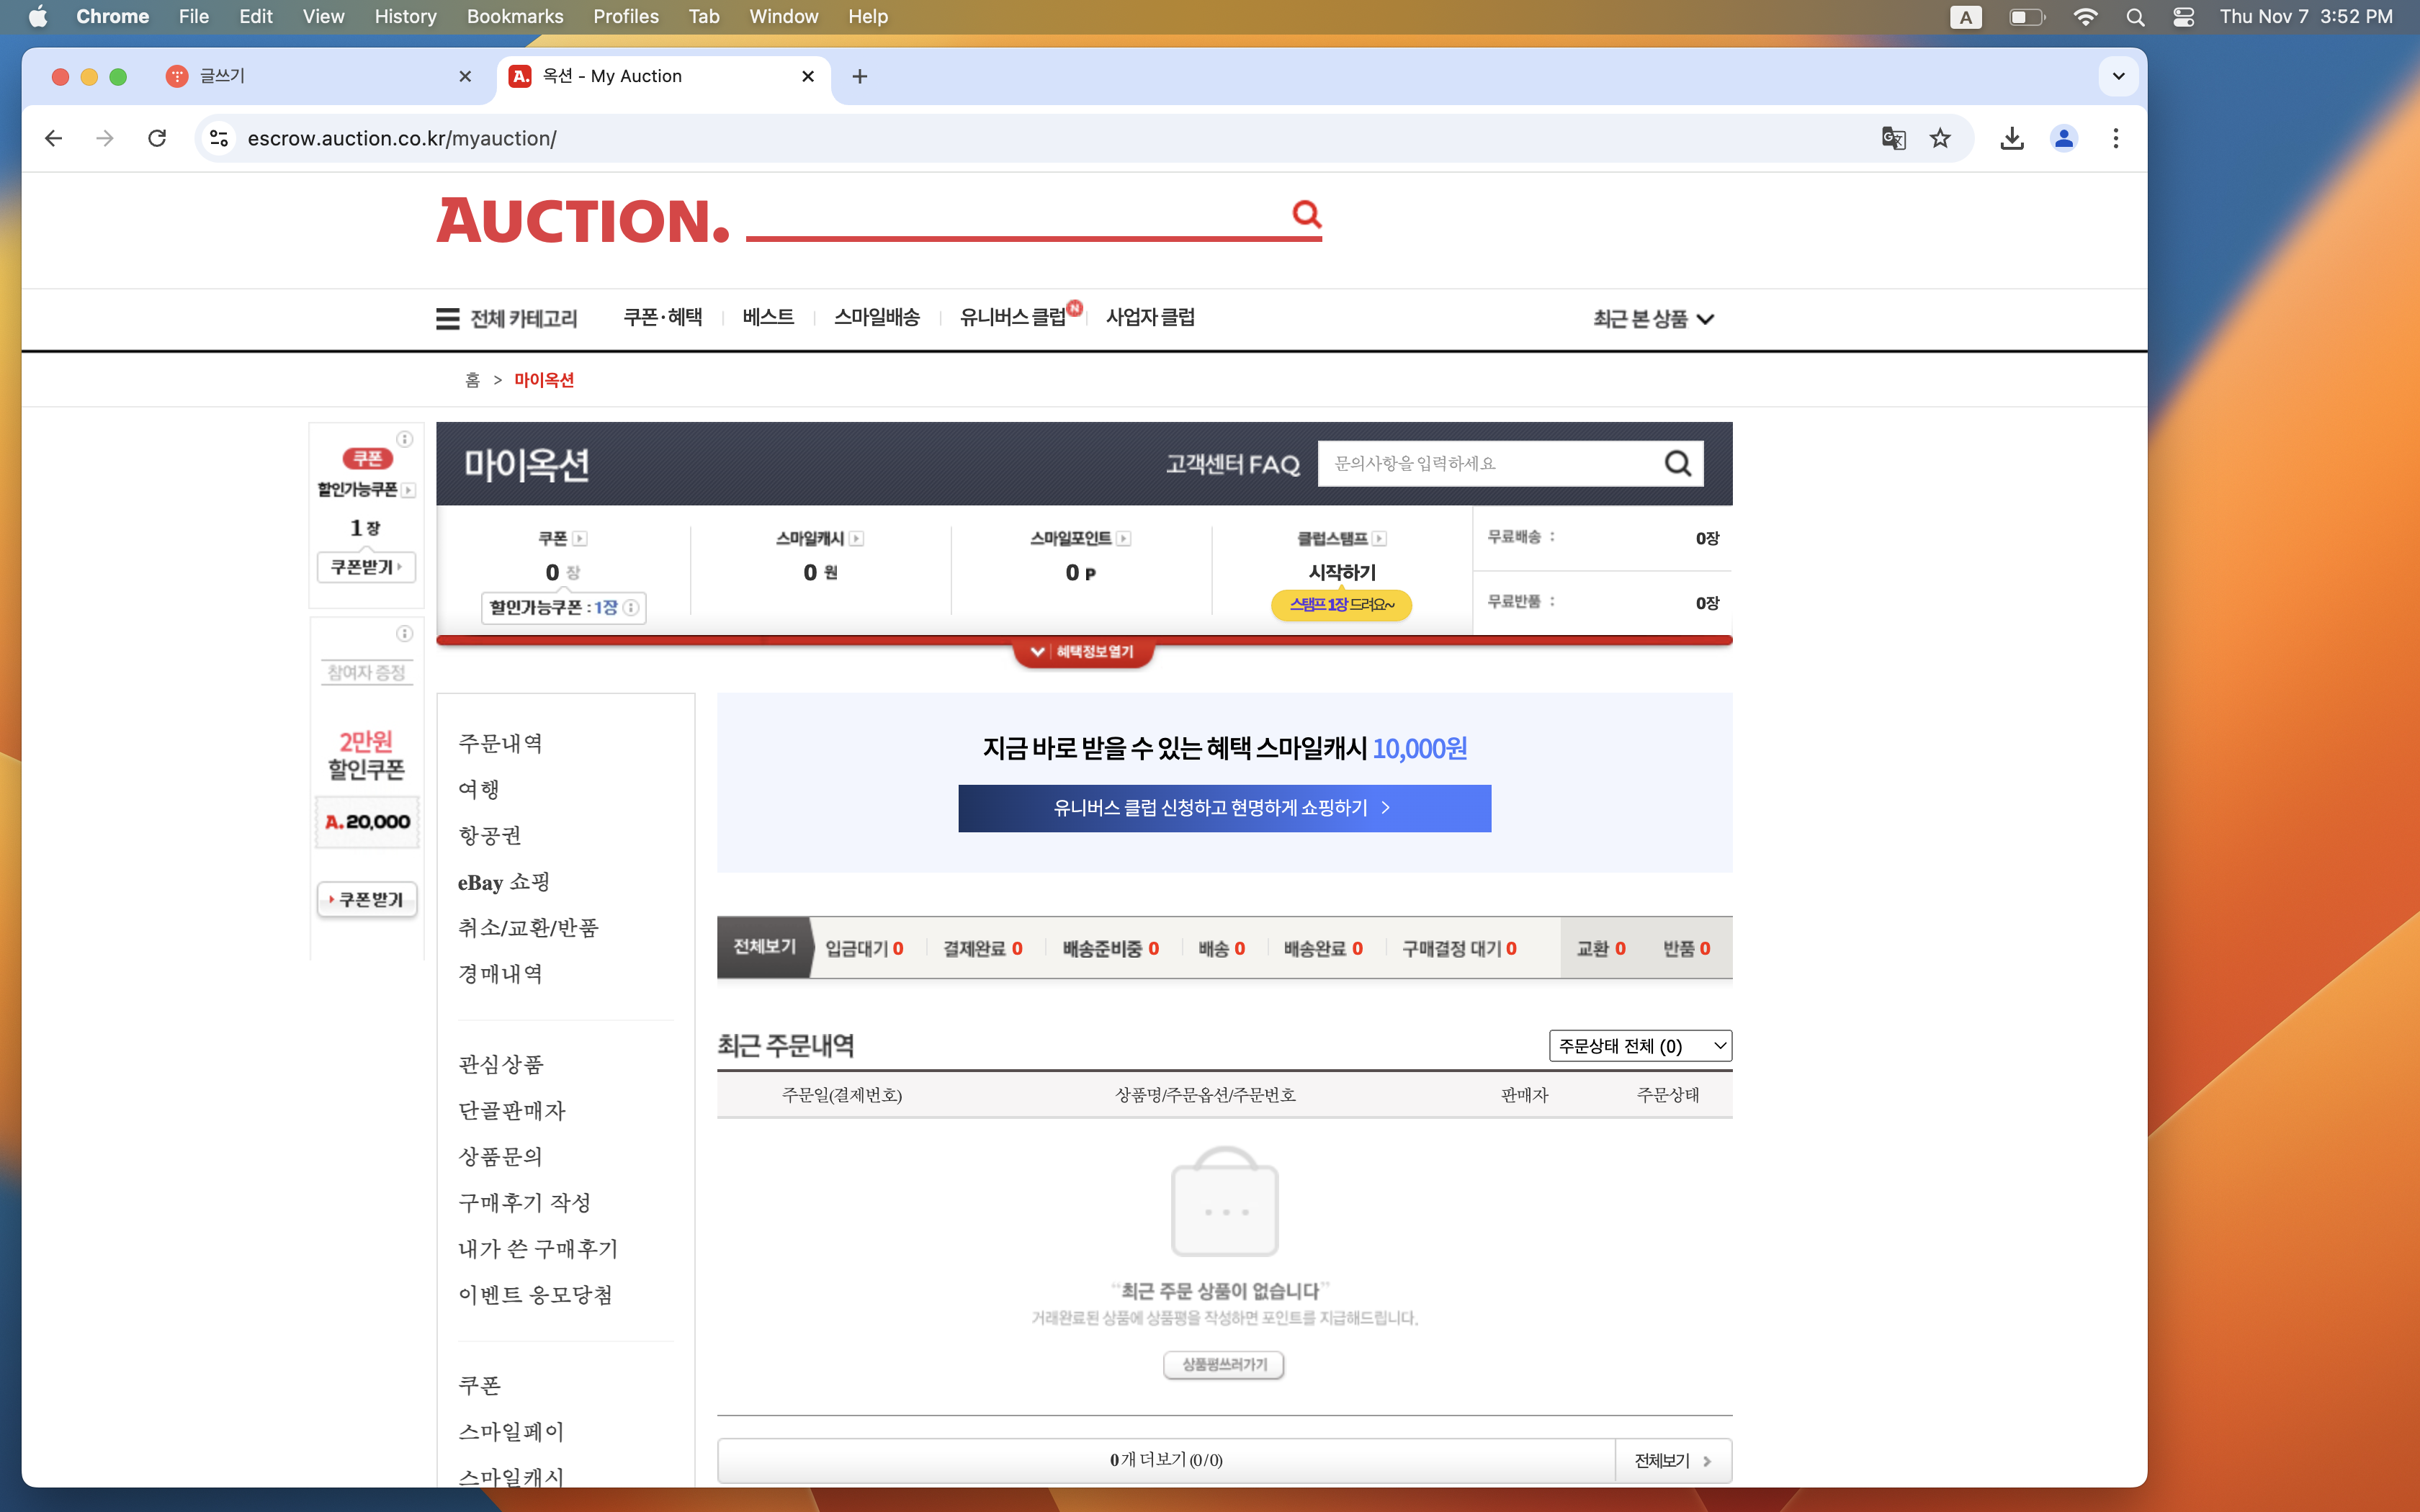Click the Google Translate icon in address bar
Viewport: 2420px width, 1512px height.
click(x=1893, y=138)
